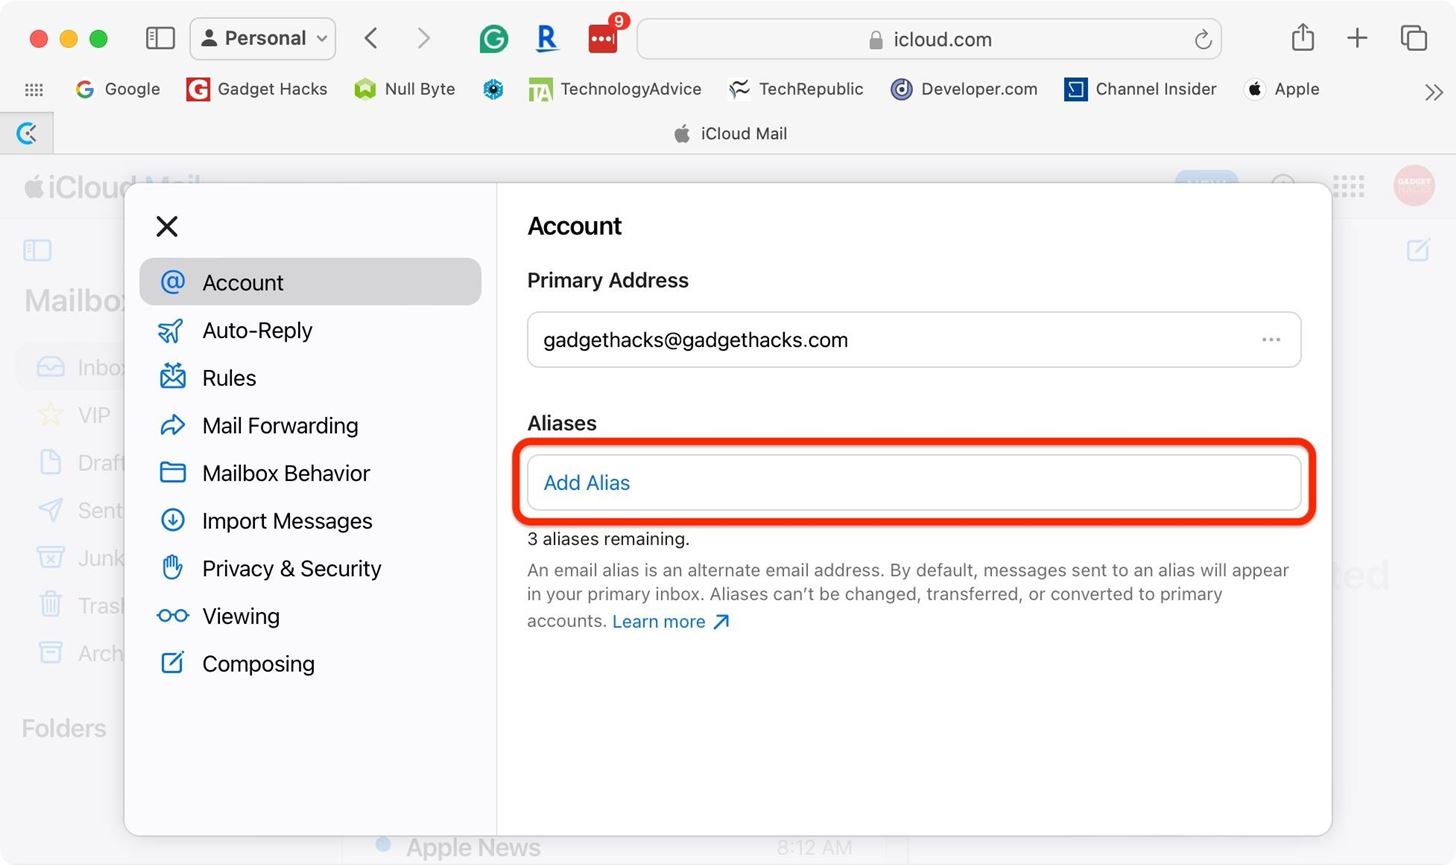Click the icloud.com address bar
The width and height of the screenshot is (1456, 865).
click(x=928, y=40)
